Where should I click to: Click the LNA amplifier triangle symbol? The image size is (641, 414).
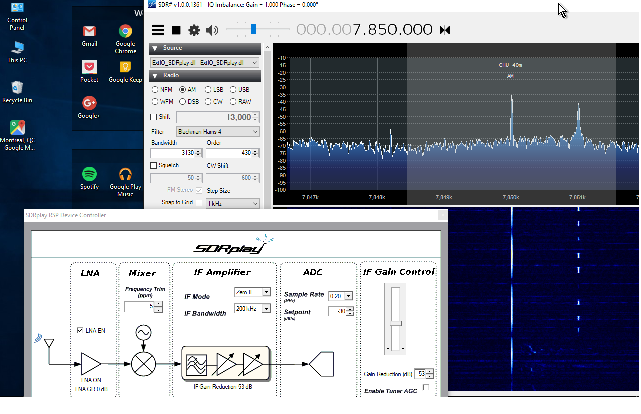pos(91,364)
